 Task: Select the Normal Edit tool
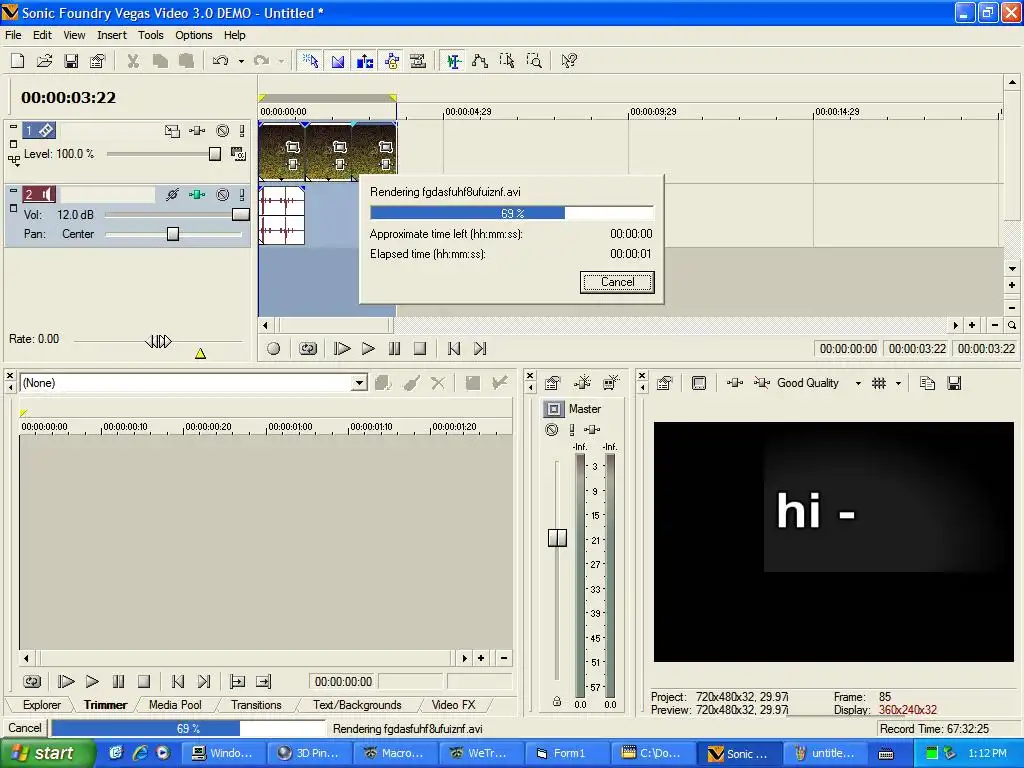(453, 61)
